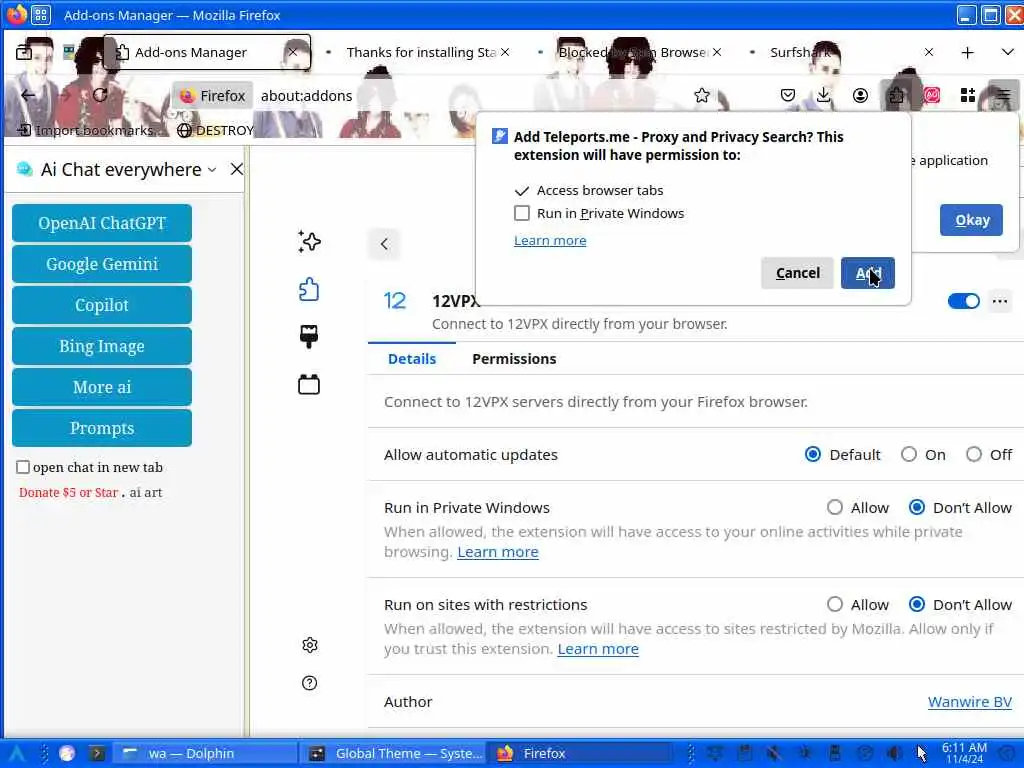Screen dimensions: 1024x768
Task: Open the Import bookmarks toolbar item
Action: coord(87,131)
